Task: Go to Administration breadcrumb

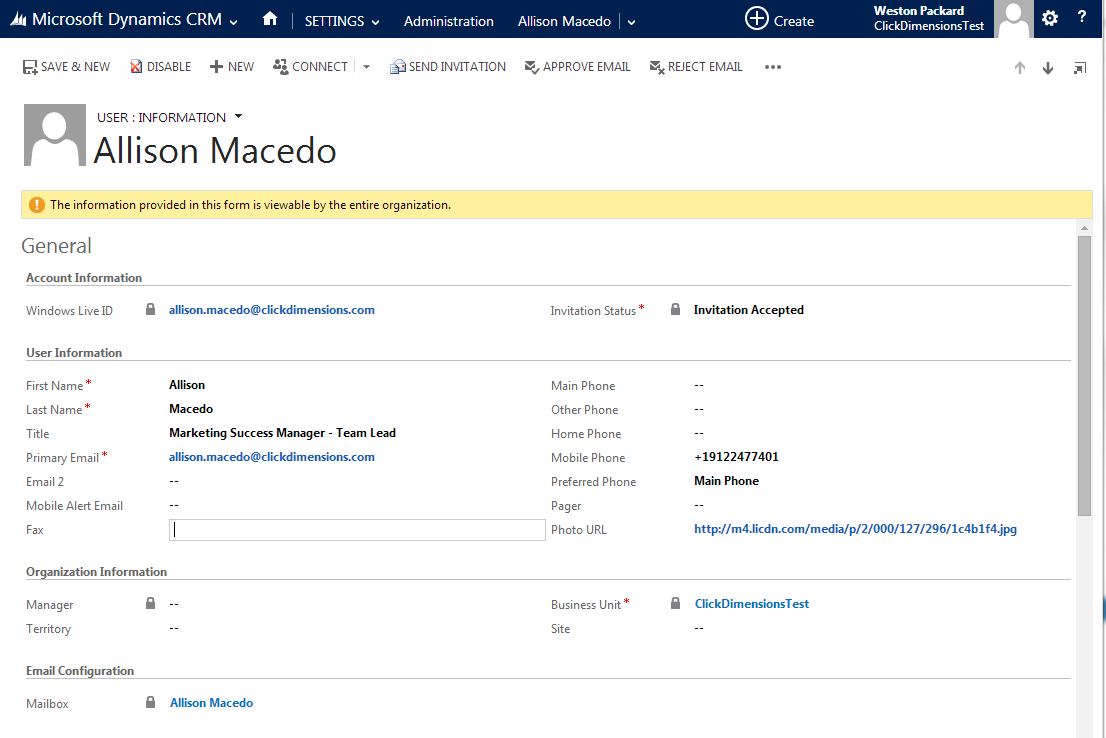Action: click(x=448, y=21)
